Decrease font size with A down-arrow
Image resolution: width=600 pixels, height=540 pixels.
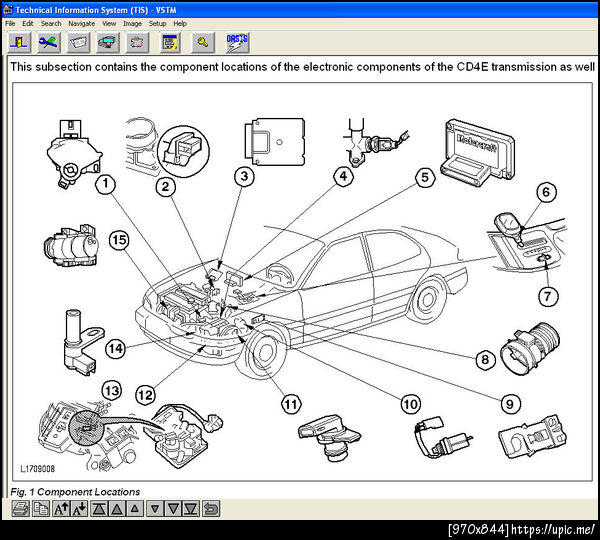(80, 509)
